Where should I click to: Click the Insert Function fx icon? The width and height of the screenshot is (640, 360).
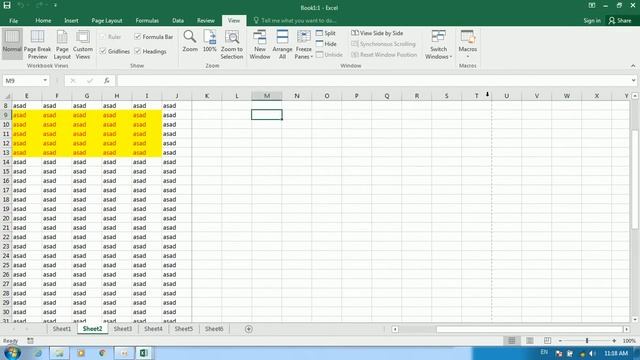tap(107, 81)
